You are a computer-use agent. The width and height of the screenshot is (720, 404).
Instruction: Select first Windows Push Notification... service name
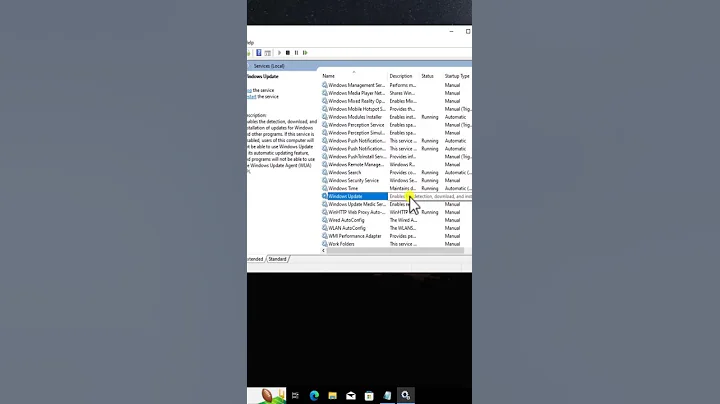pyautogui.click(x=357, y=141)
